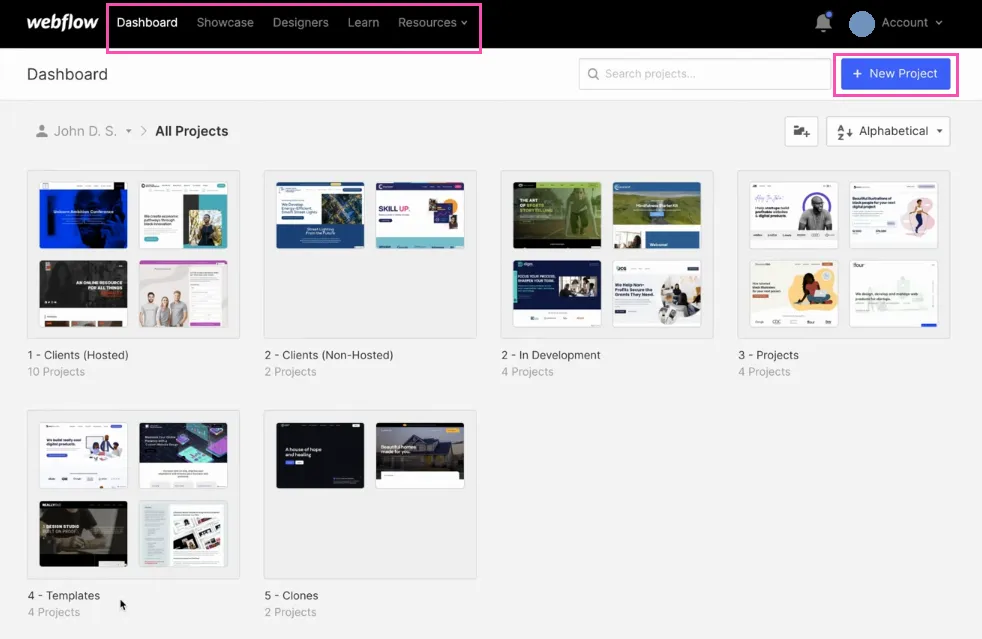The width and height of the screenshot is (982, 639).
Task: Click the person icon beside John D. S.
Action: point(41,131)
